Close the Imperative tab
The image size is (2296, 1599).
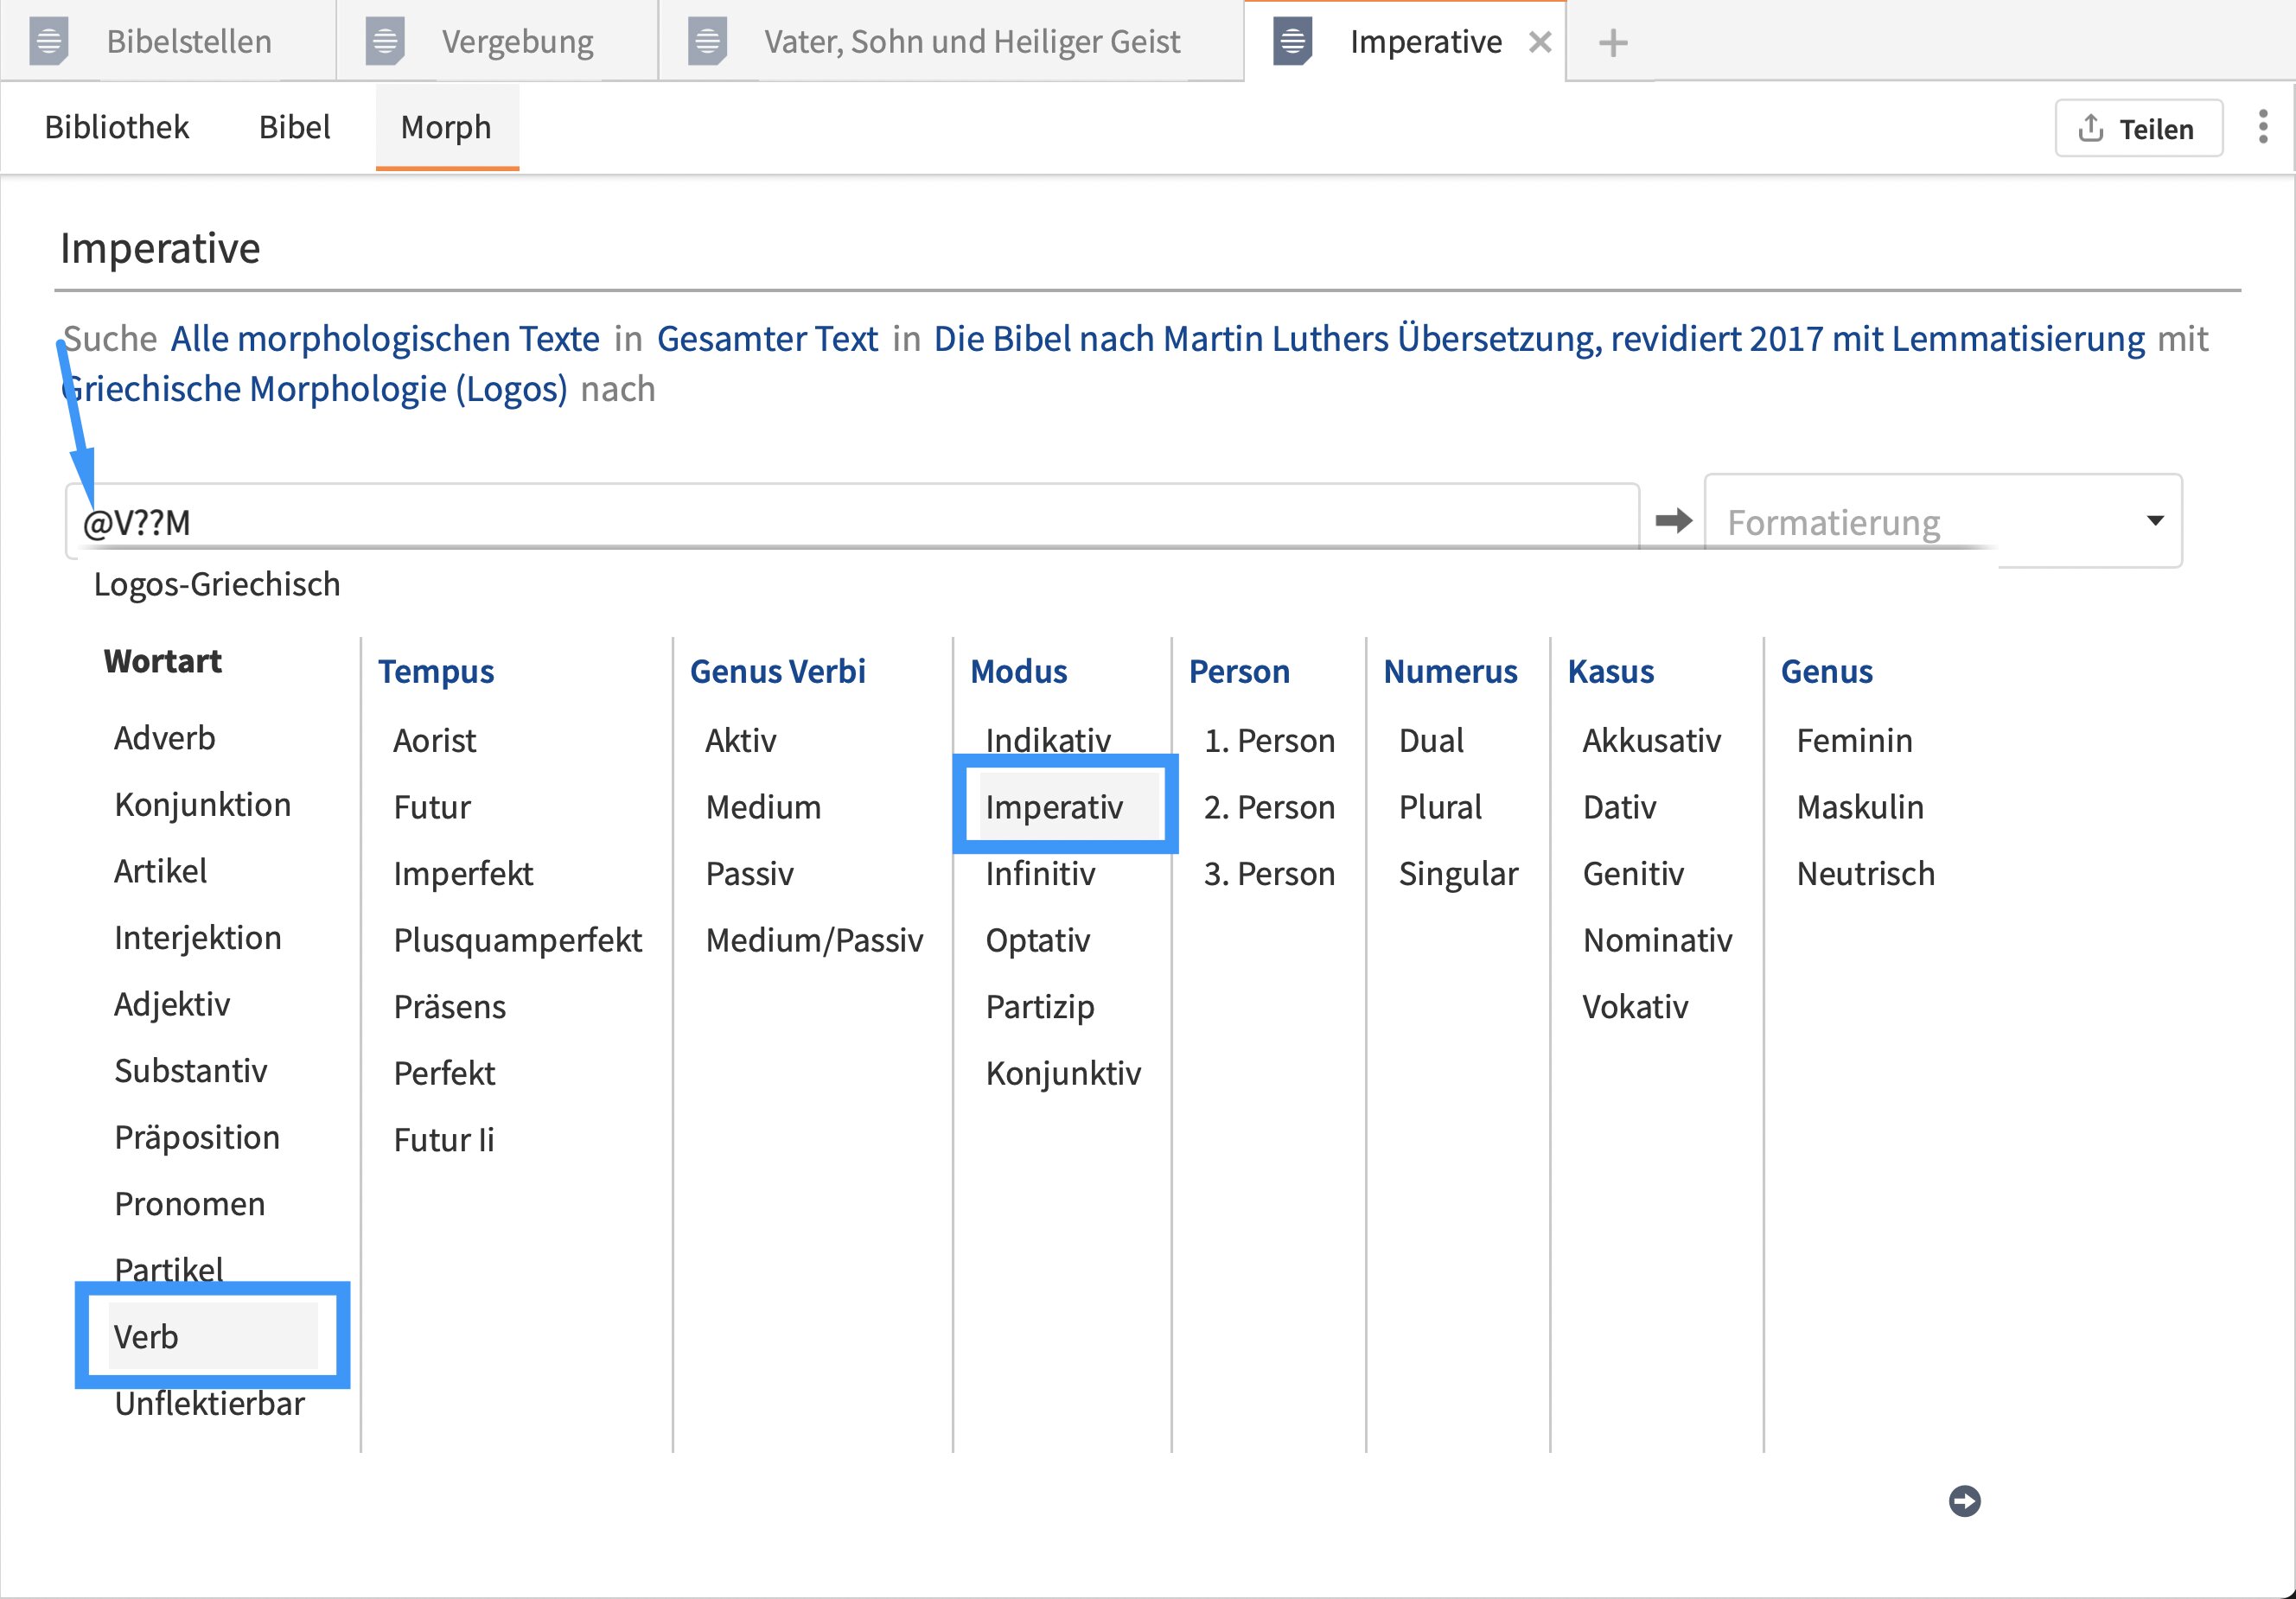click(x=1540, y=42)
